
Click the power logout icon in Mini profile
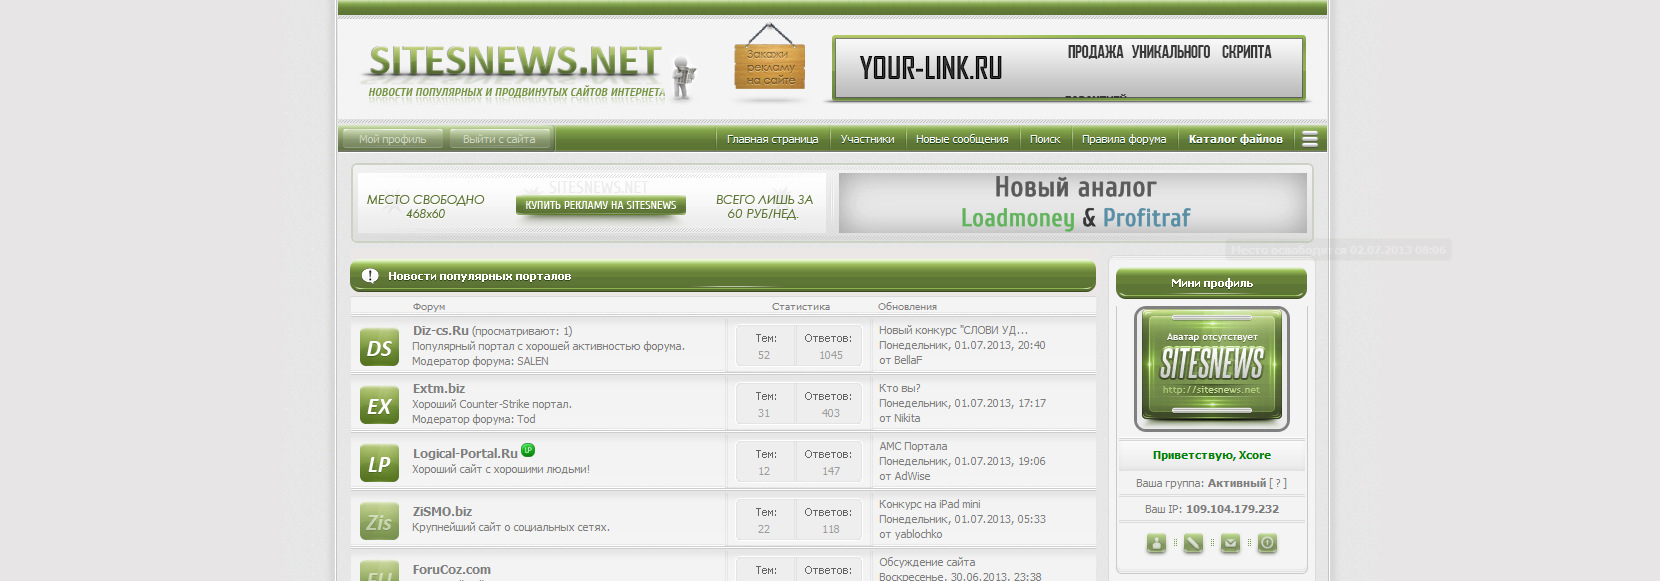[1267, 543]
